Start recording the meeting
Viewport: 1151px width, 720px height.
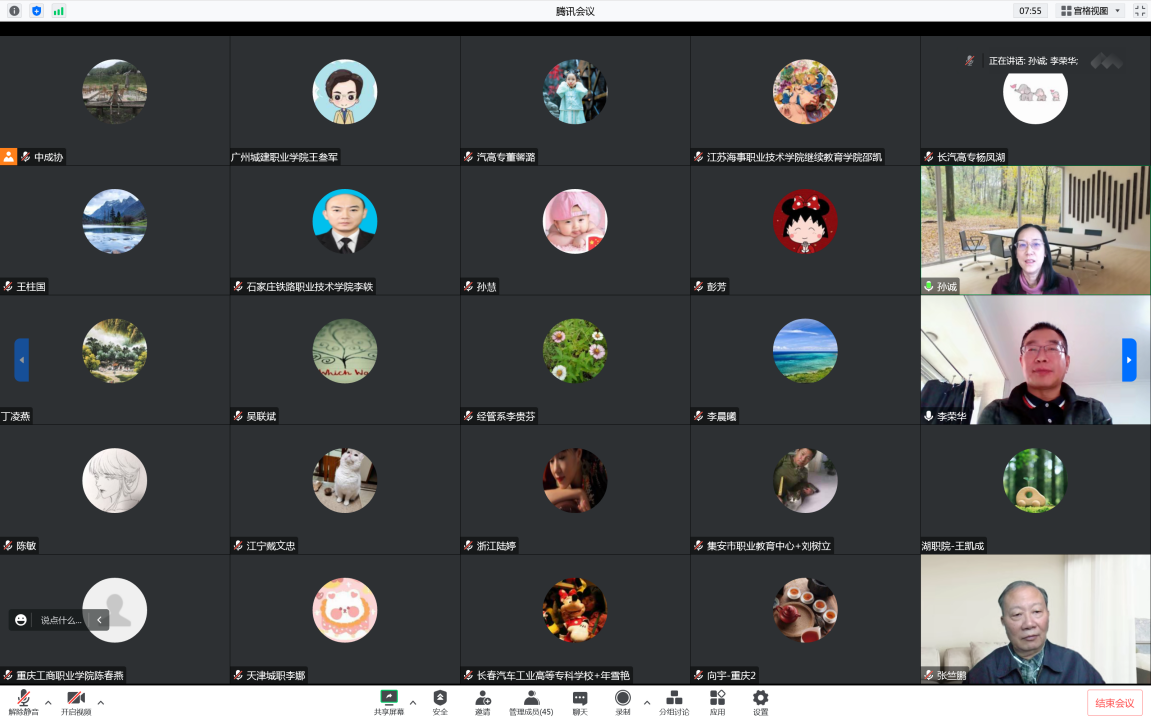[x=623, y=702]
